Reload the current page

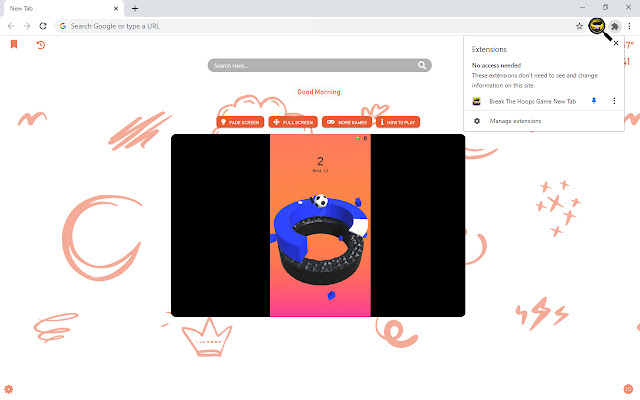[43, 26]
